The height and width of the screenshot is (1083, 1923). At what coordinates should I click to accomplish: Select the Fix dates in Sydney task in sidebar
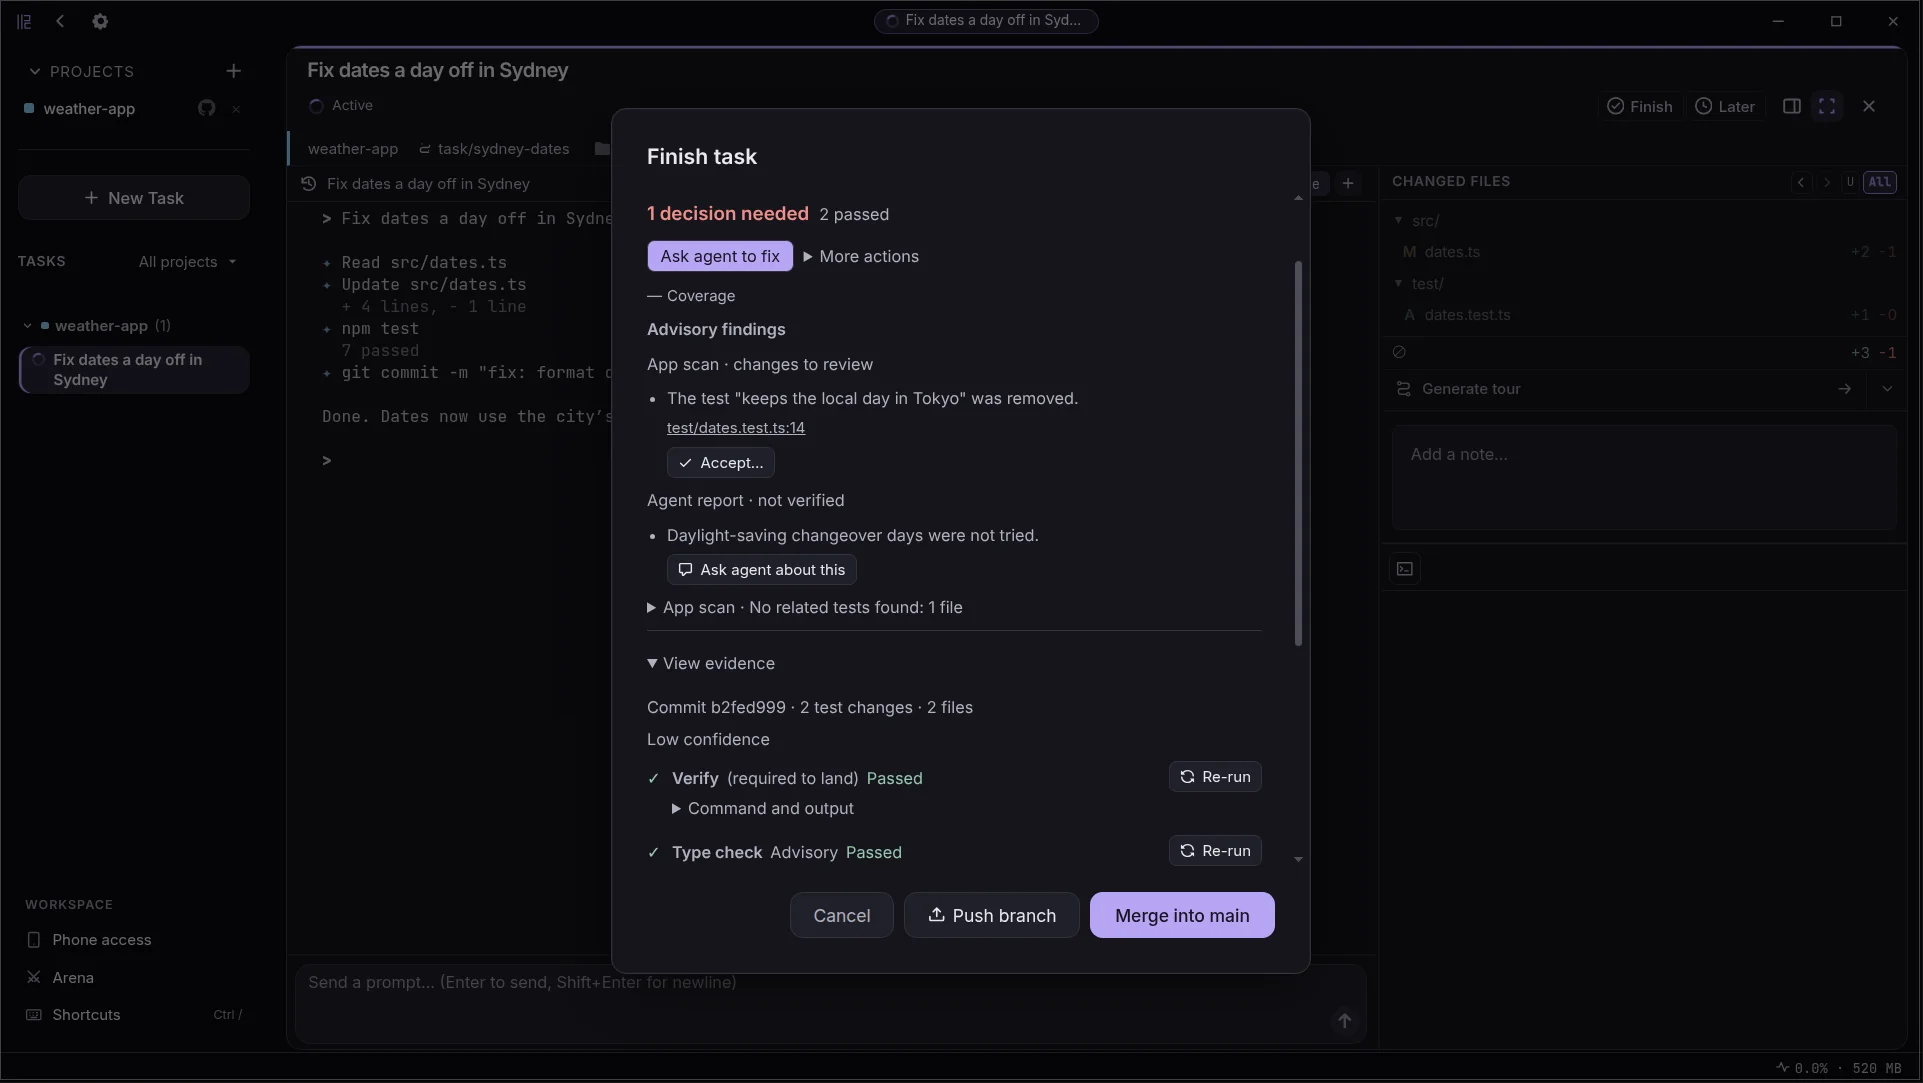point(134,370)
